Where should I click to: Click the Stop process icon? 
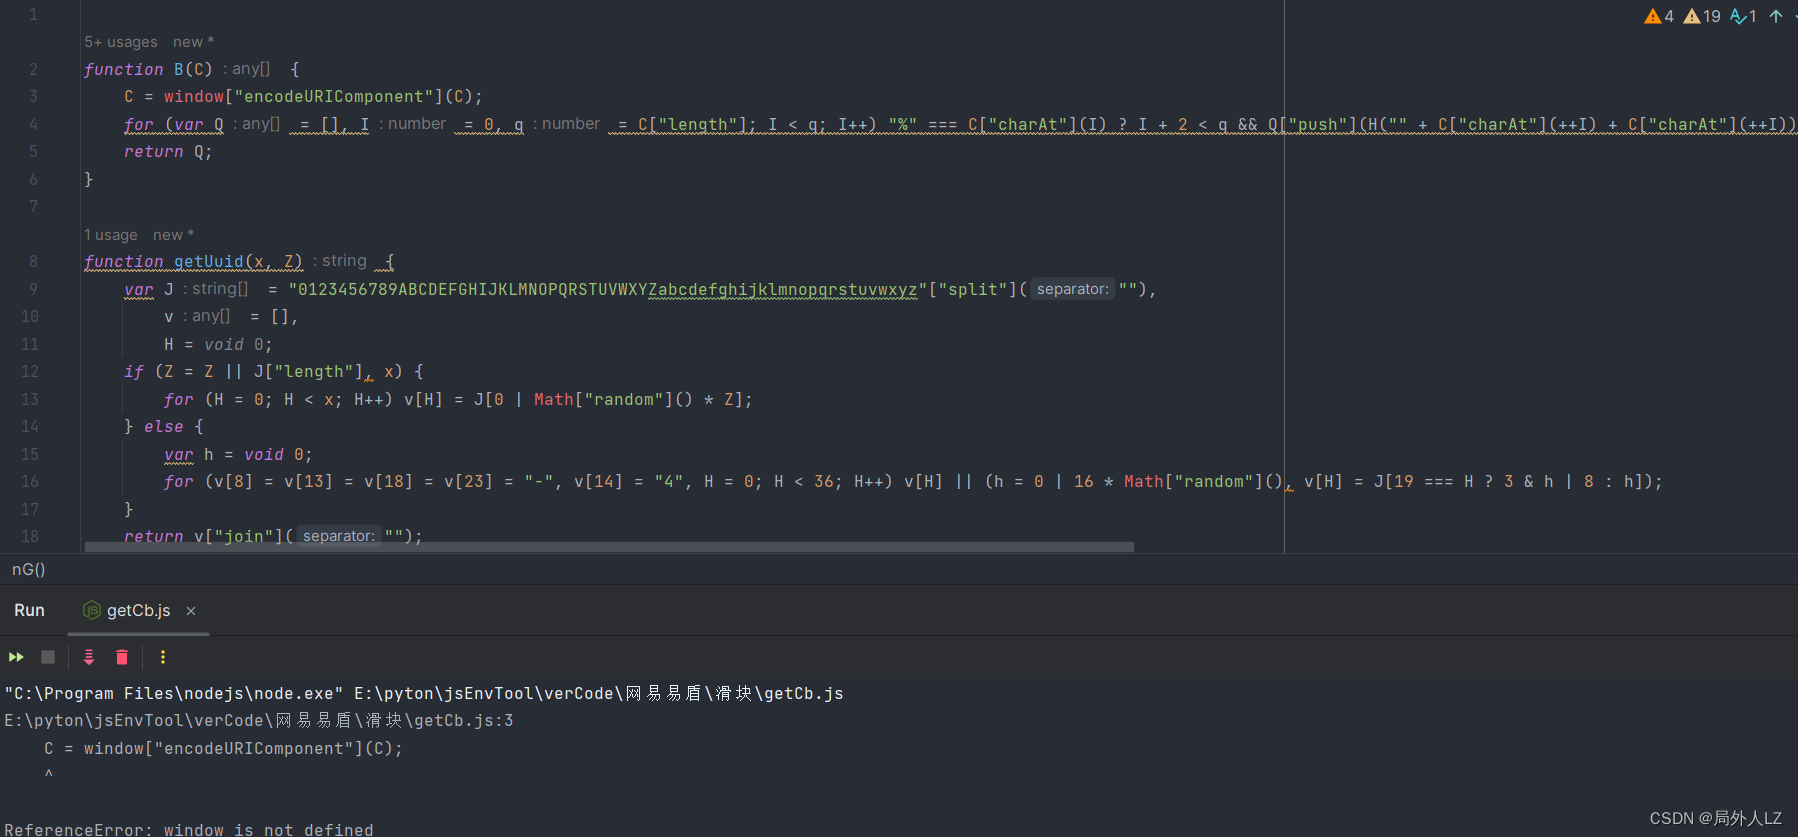tap(48, 657)
